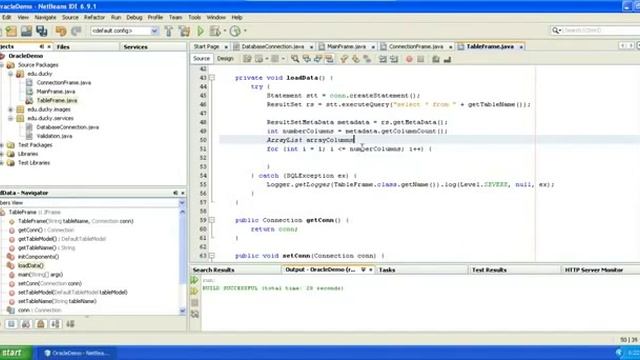Screen dimensions: 640x360
Task: Collapse the setConn method code fold
Action: coord(212,256)
